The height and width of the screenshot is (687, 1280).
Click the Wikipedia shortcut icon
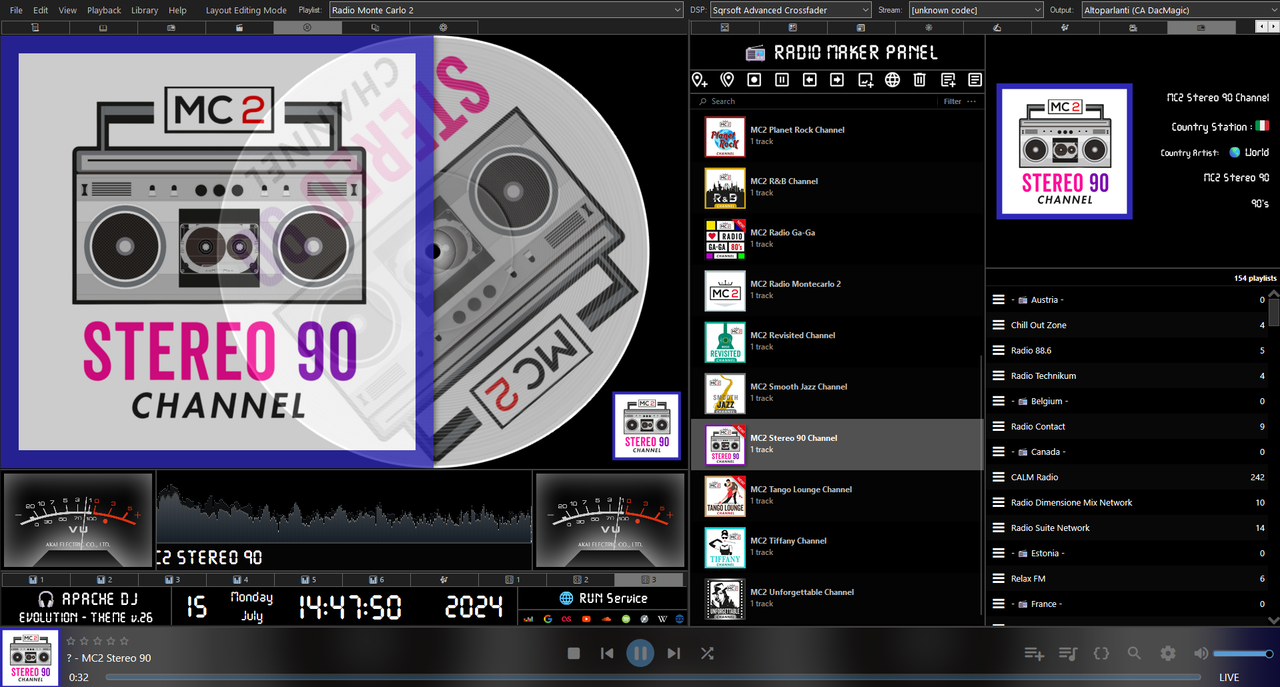point(662,619)
